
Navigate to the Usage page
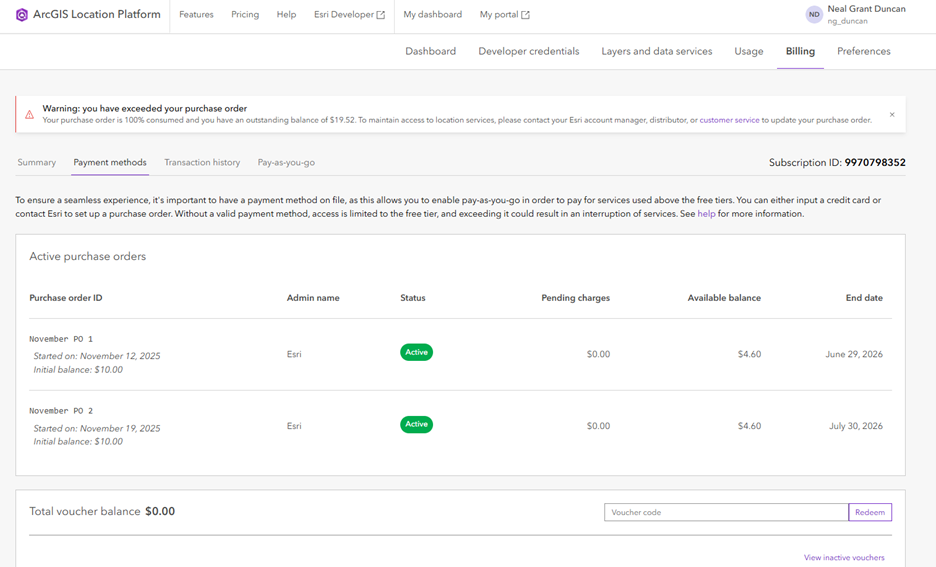[748, 51]
